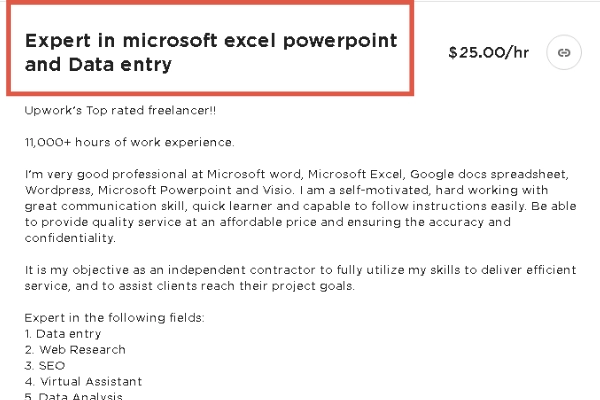Select the "3. SEO" list item
This screenshot has height=400, width=600.
[x=45, y=366]
